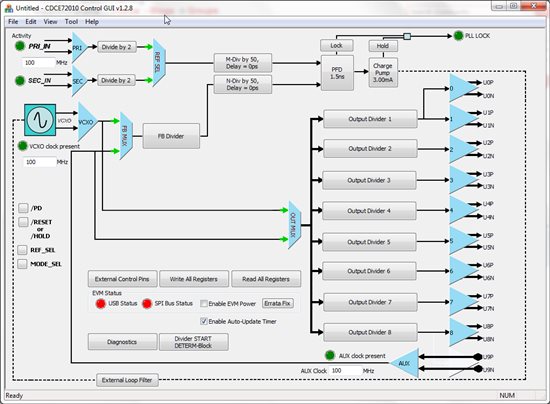Click the PLL LOCK green indicator
The width and height of the screenshot is (550, 404).
pyautogui.click(x=458, y=36)
